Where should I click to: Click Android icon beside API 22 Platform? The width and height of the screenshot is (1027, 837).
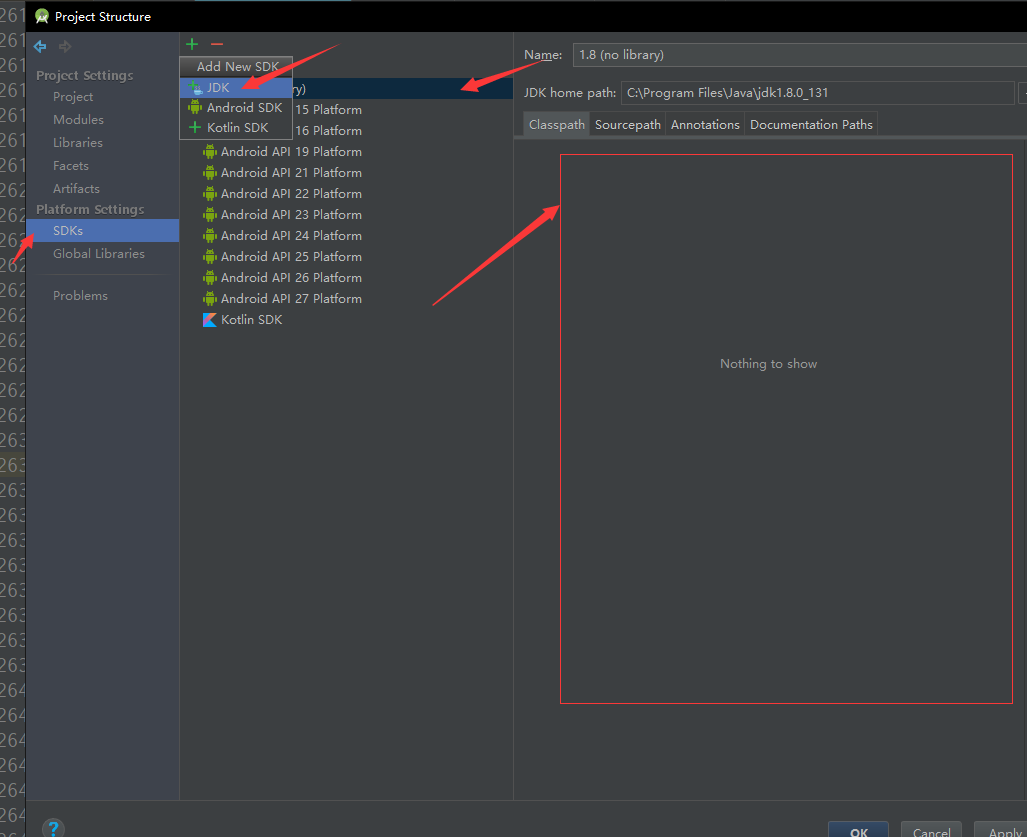(210, 194)
